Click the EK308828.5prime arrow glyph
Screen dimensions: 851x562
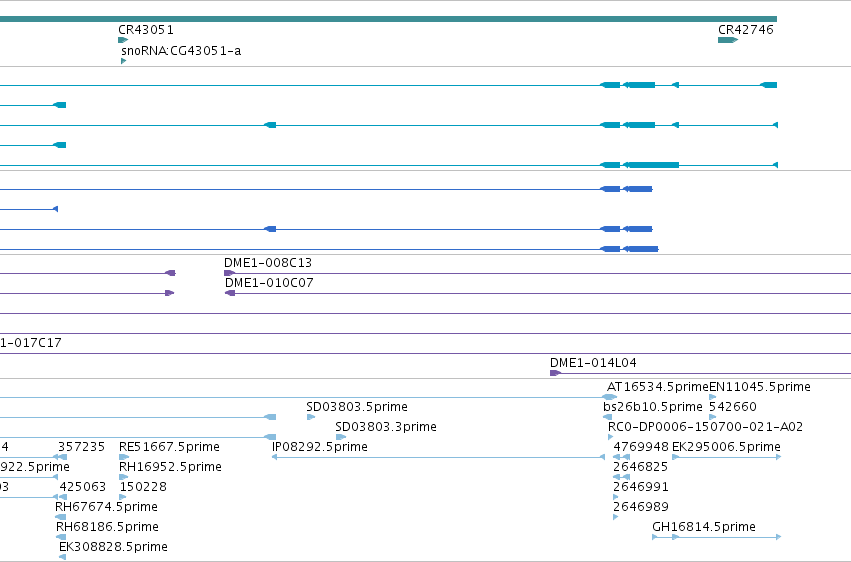point(62,557)
